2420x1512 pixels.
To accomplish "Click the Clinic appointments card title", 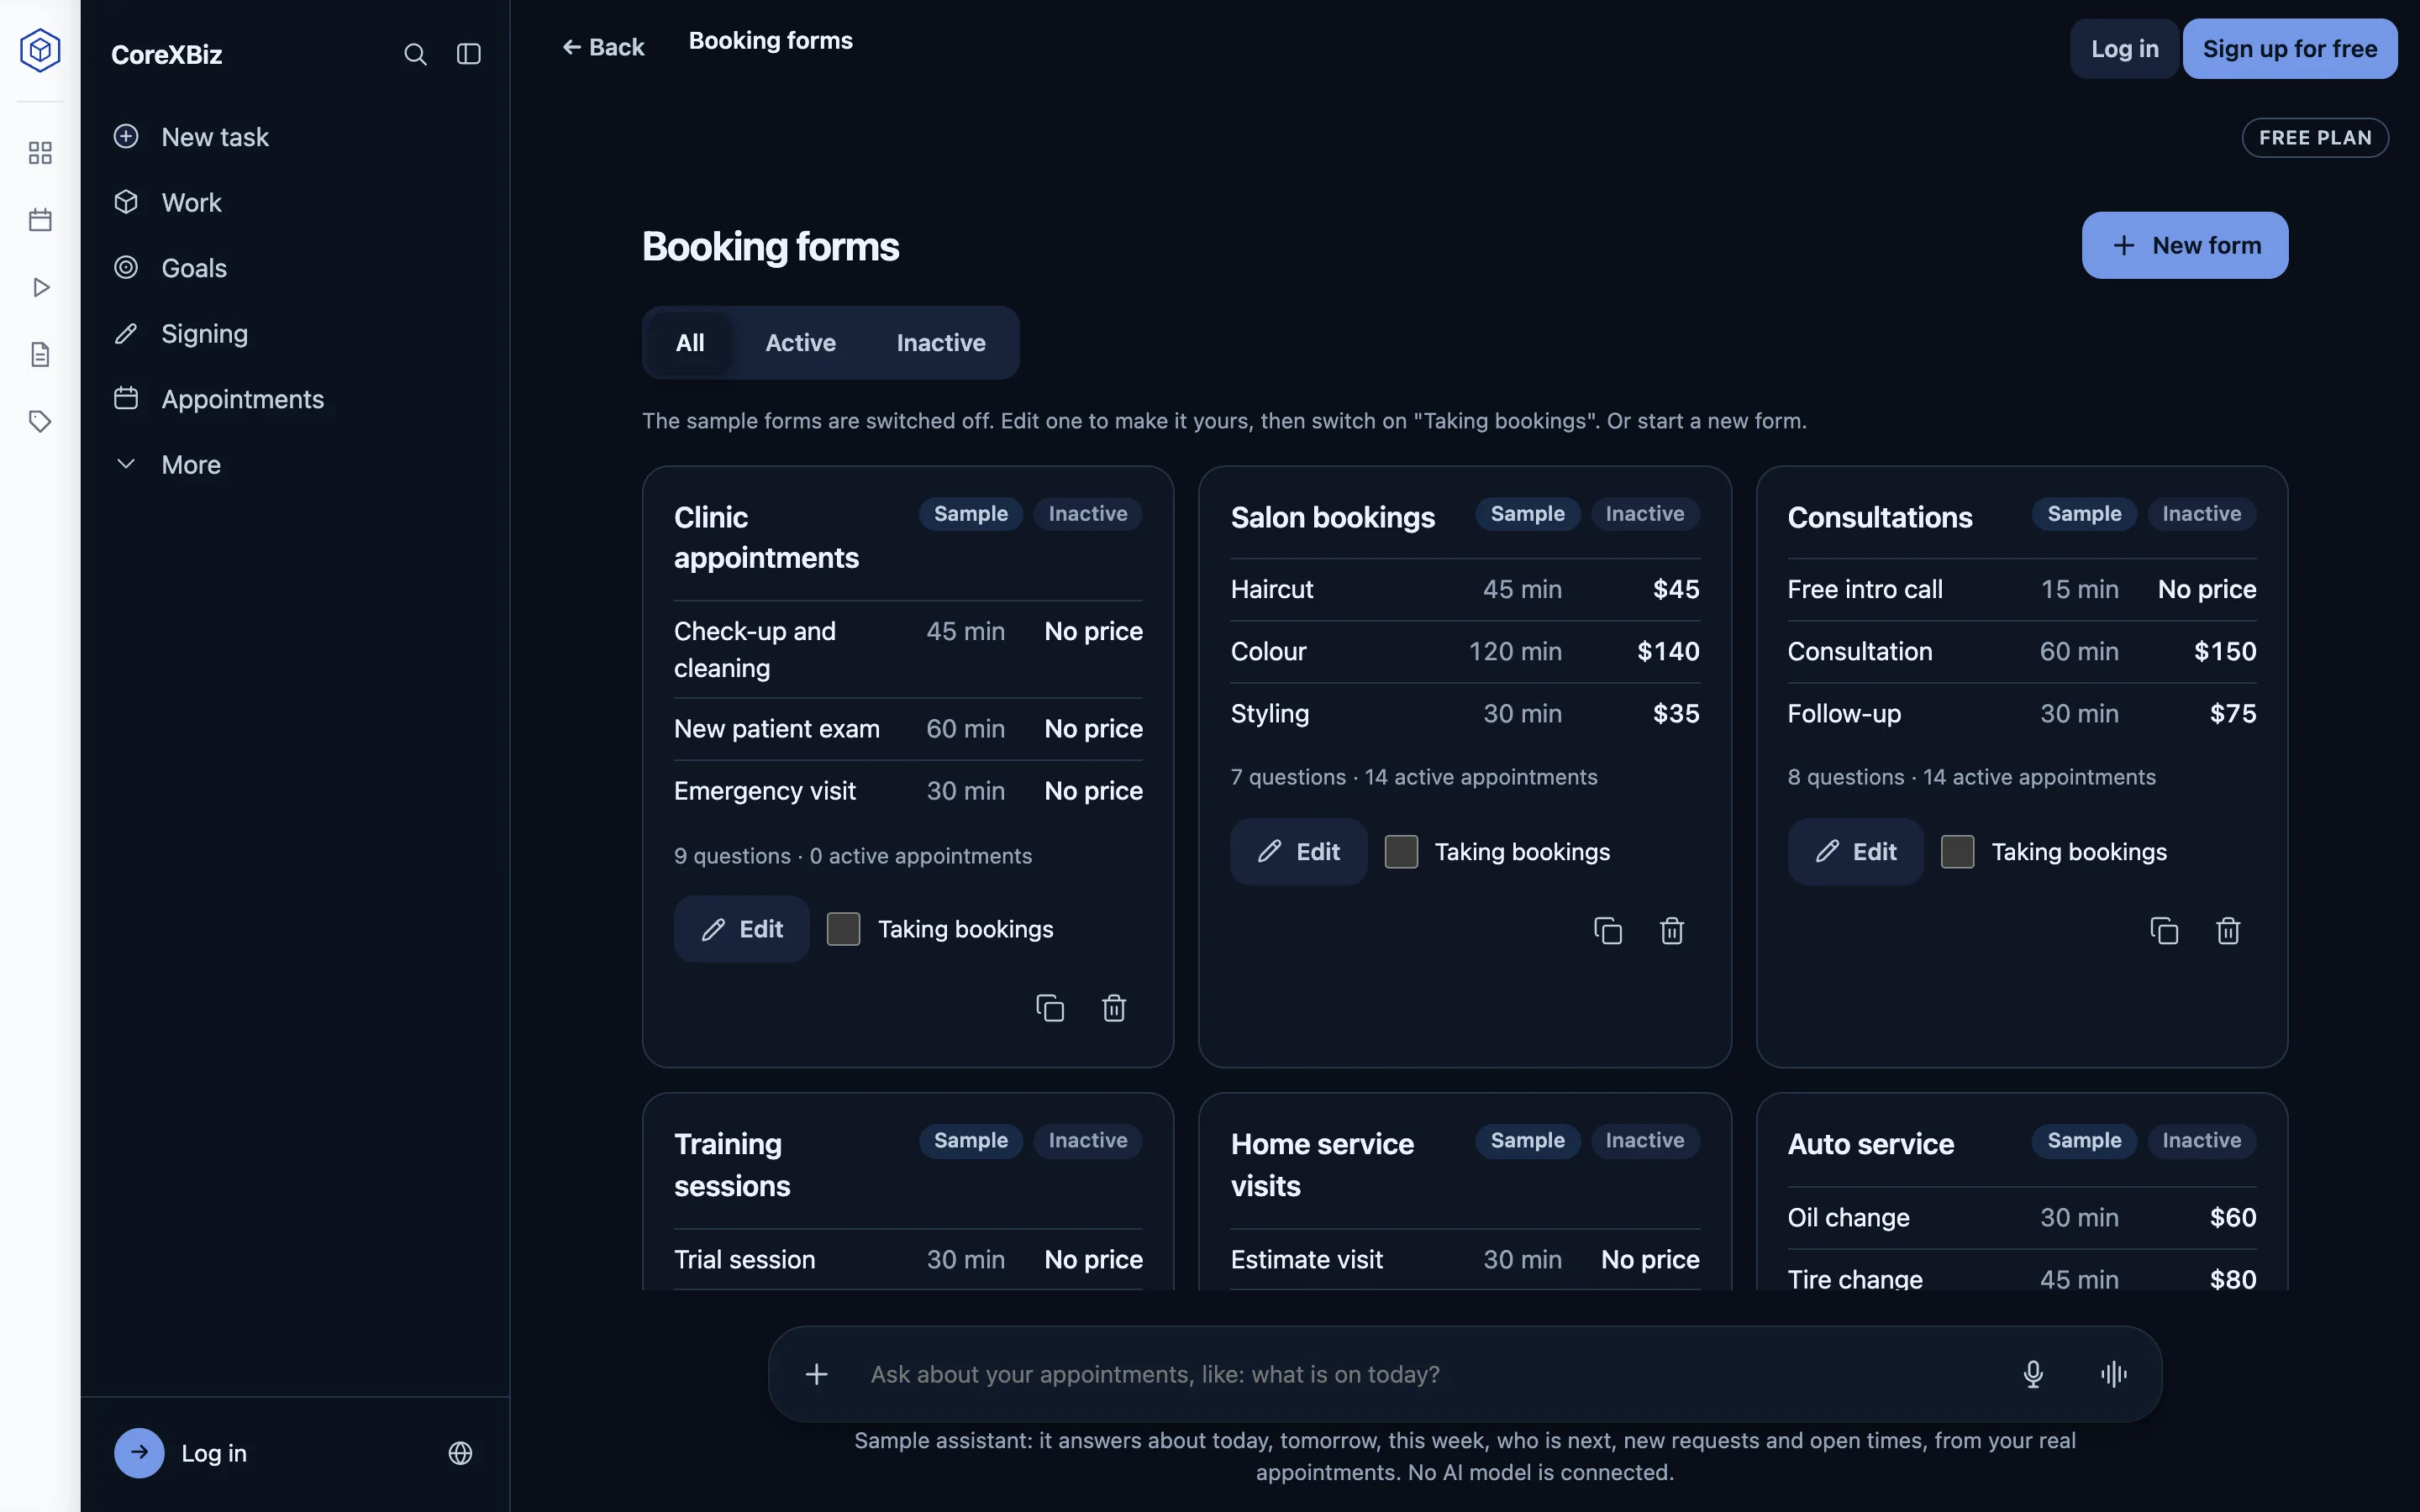I will tap(766, 538).
